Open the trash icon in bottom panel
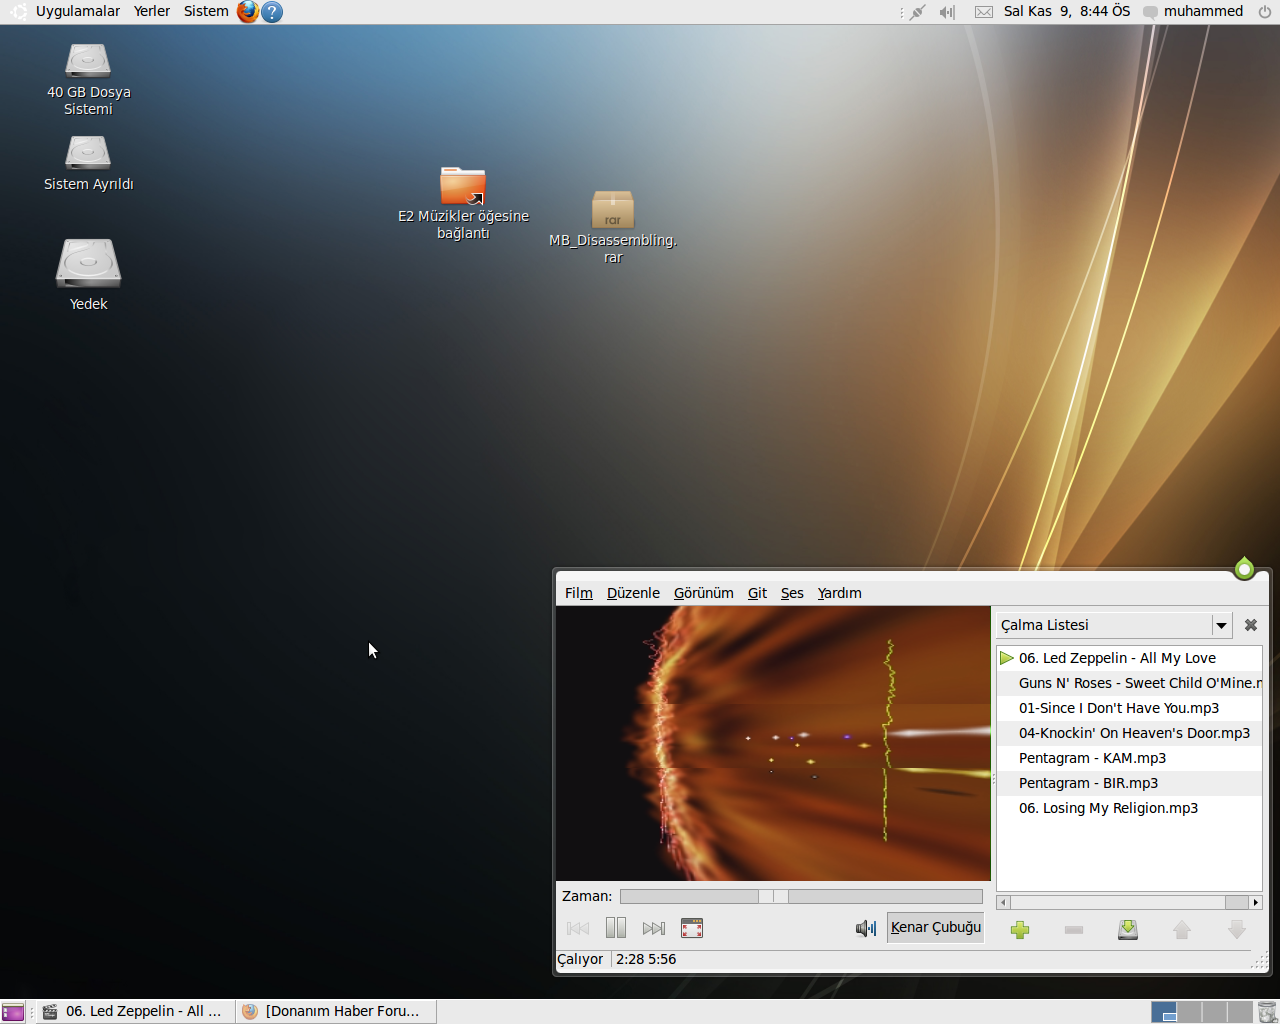1280x1024 pixels. [1267, 1012]
